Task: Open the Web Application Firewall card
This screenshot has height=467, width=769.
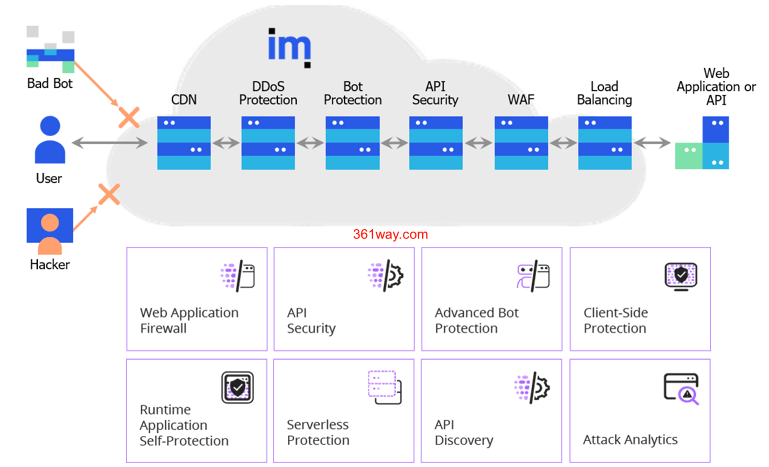Action: (197, 299)
